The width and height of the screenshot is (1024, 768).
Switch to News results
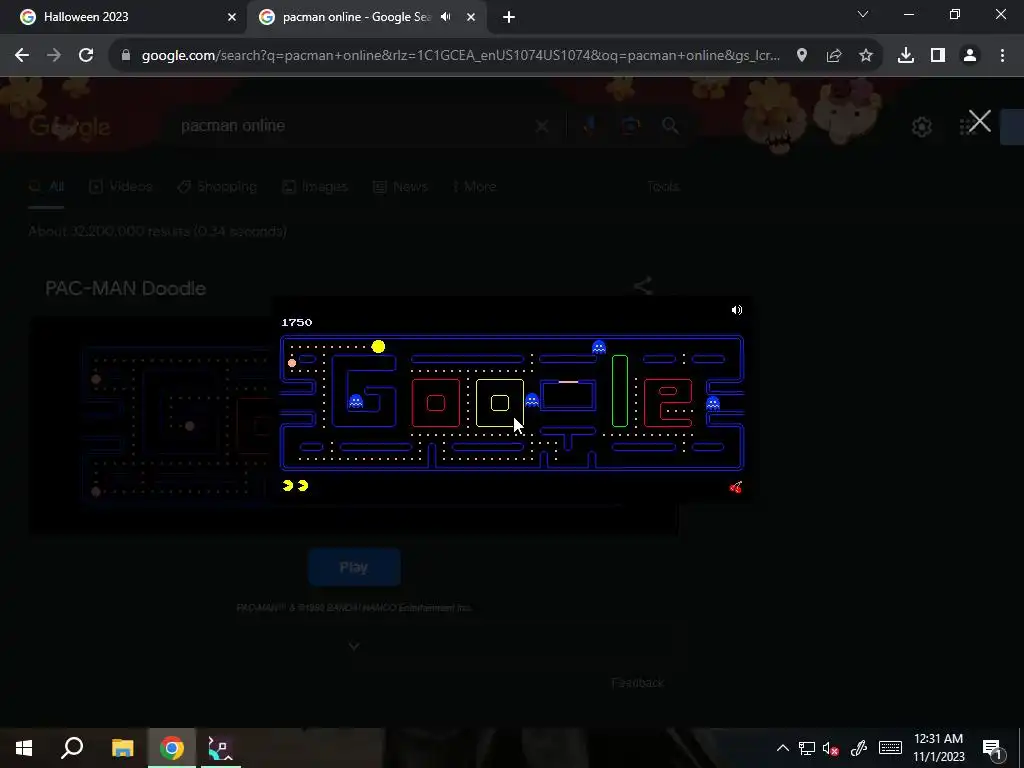[400, 187]
